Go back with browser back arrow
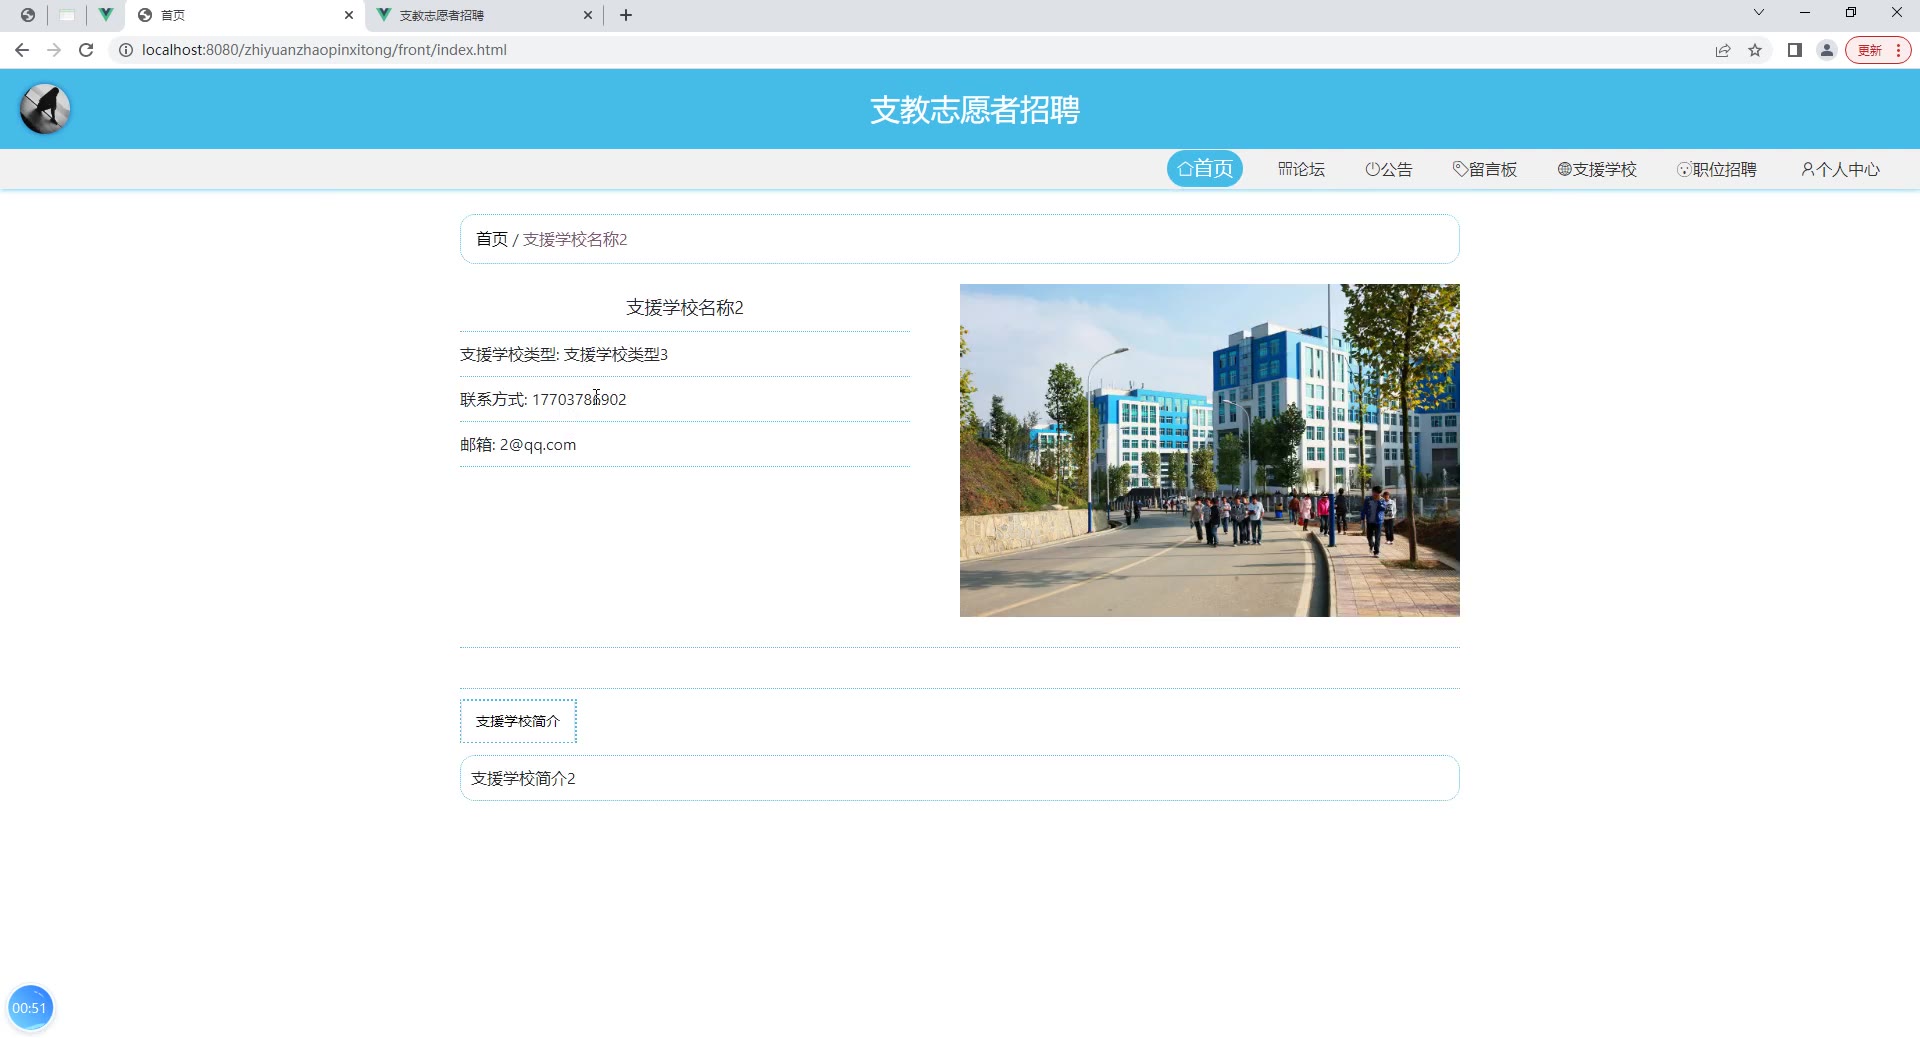This screenshot has width=1920, height=1038. (x=22, y=50)
